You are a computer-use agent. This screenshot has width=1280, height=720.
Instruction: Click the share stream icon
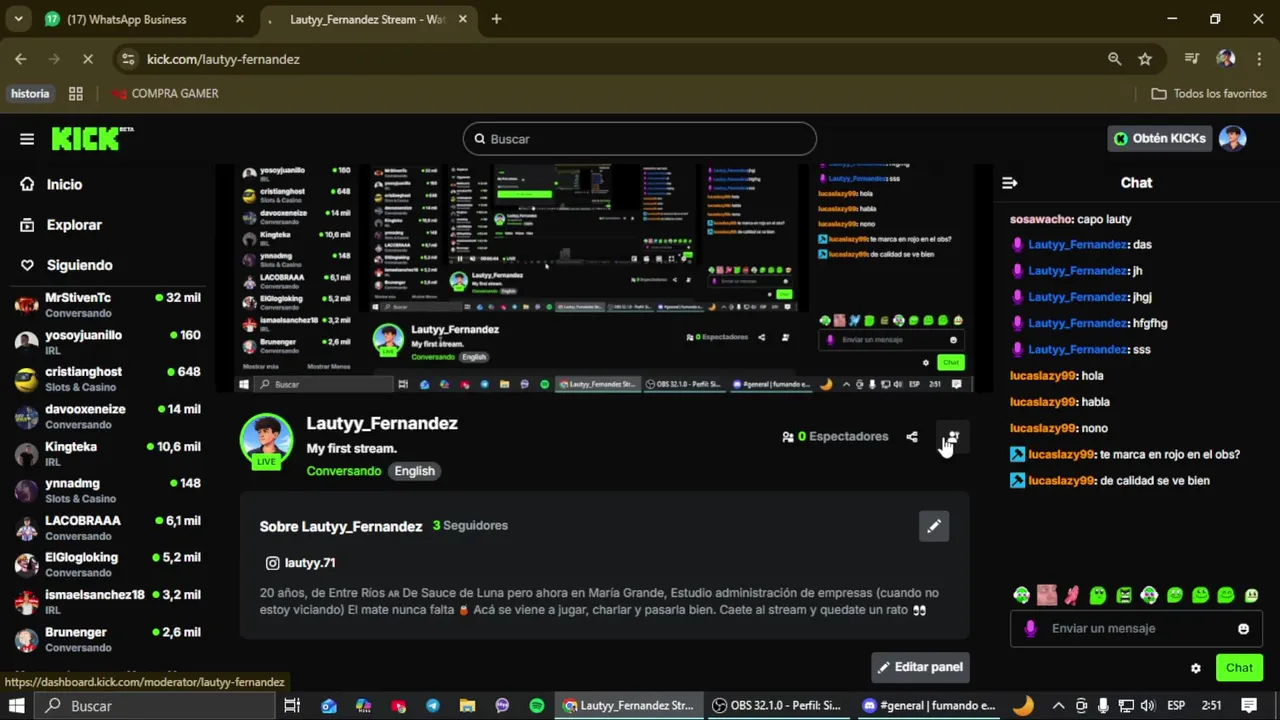[x=912, y=437]
